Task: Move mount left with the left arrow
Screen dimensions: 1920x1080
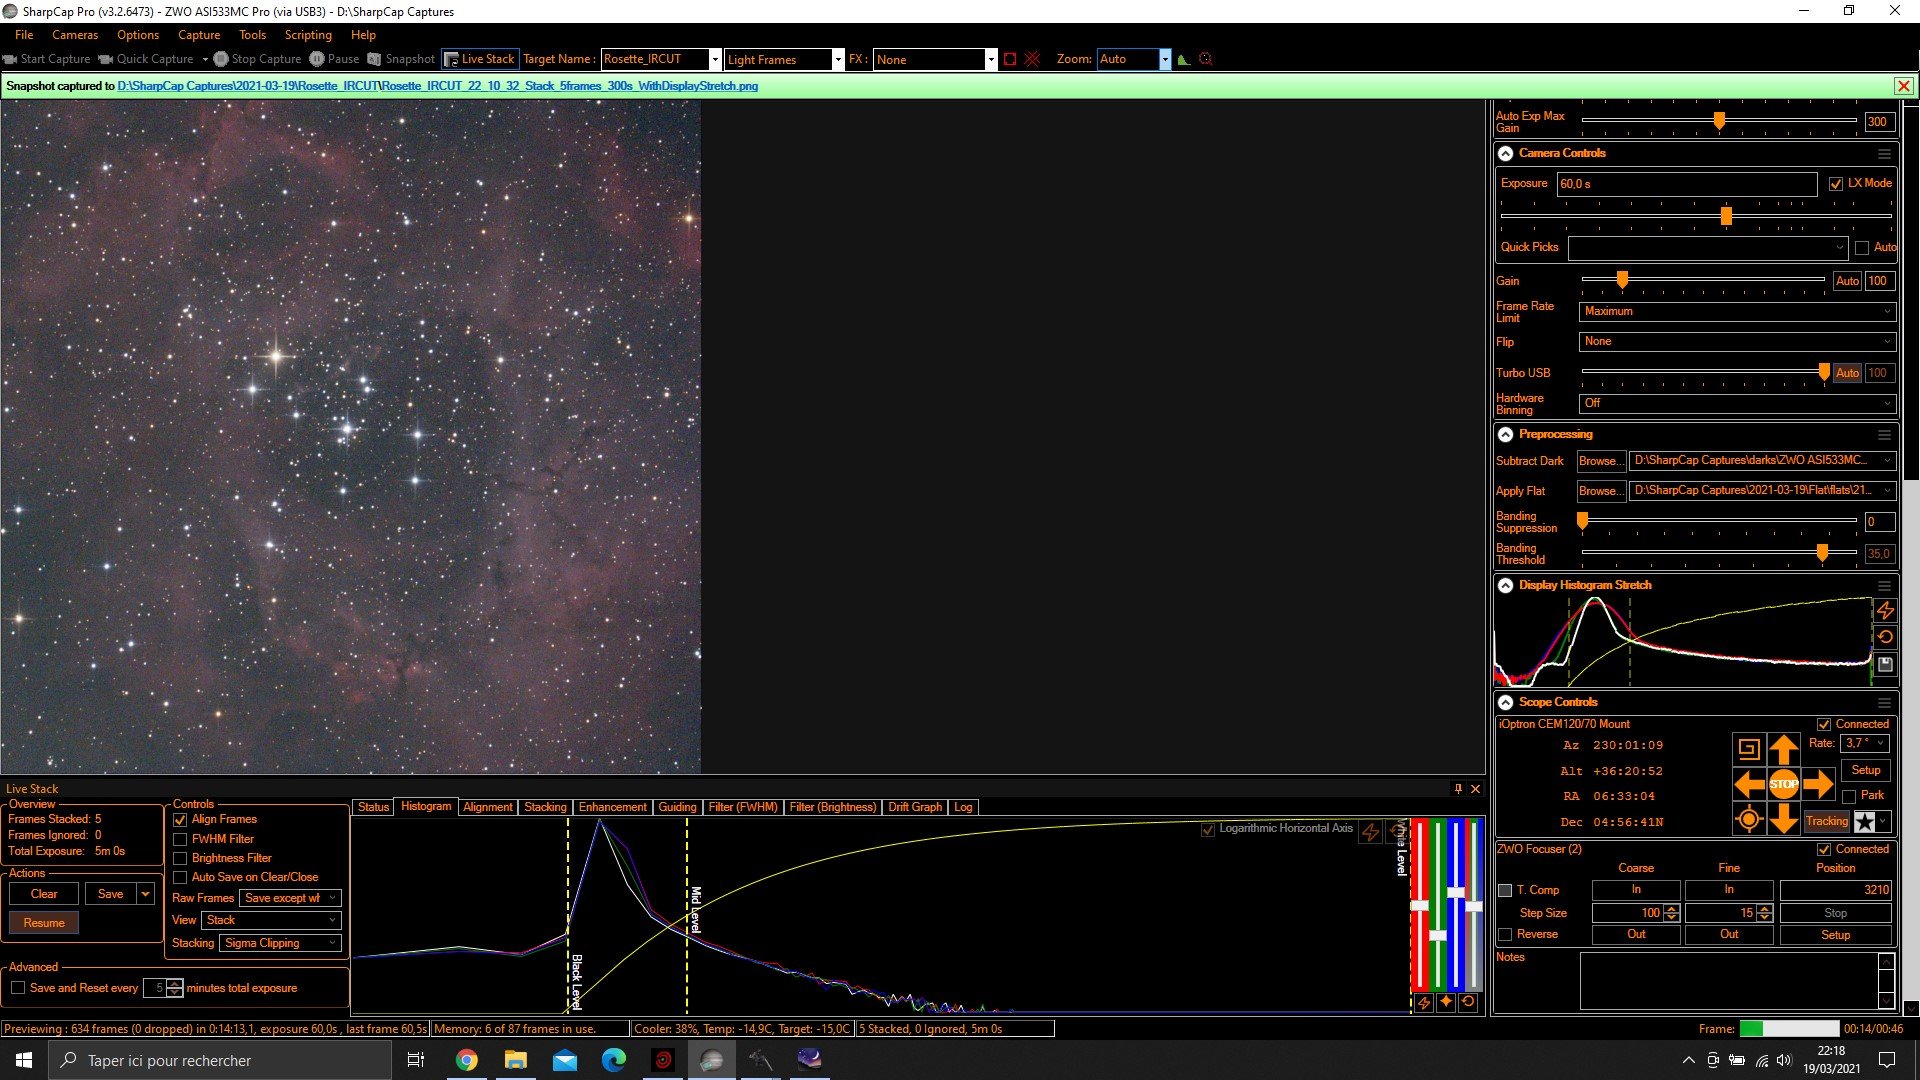Action: [1749, 784]
